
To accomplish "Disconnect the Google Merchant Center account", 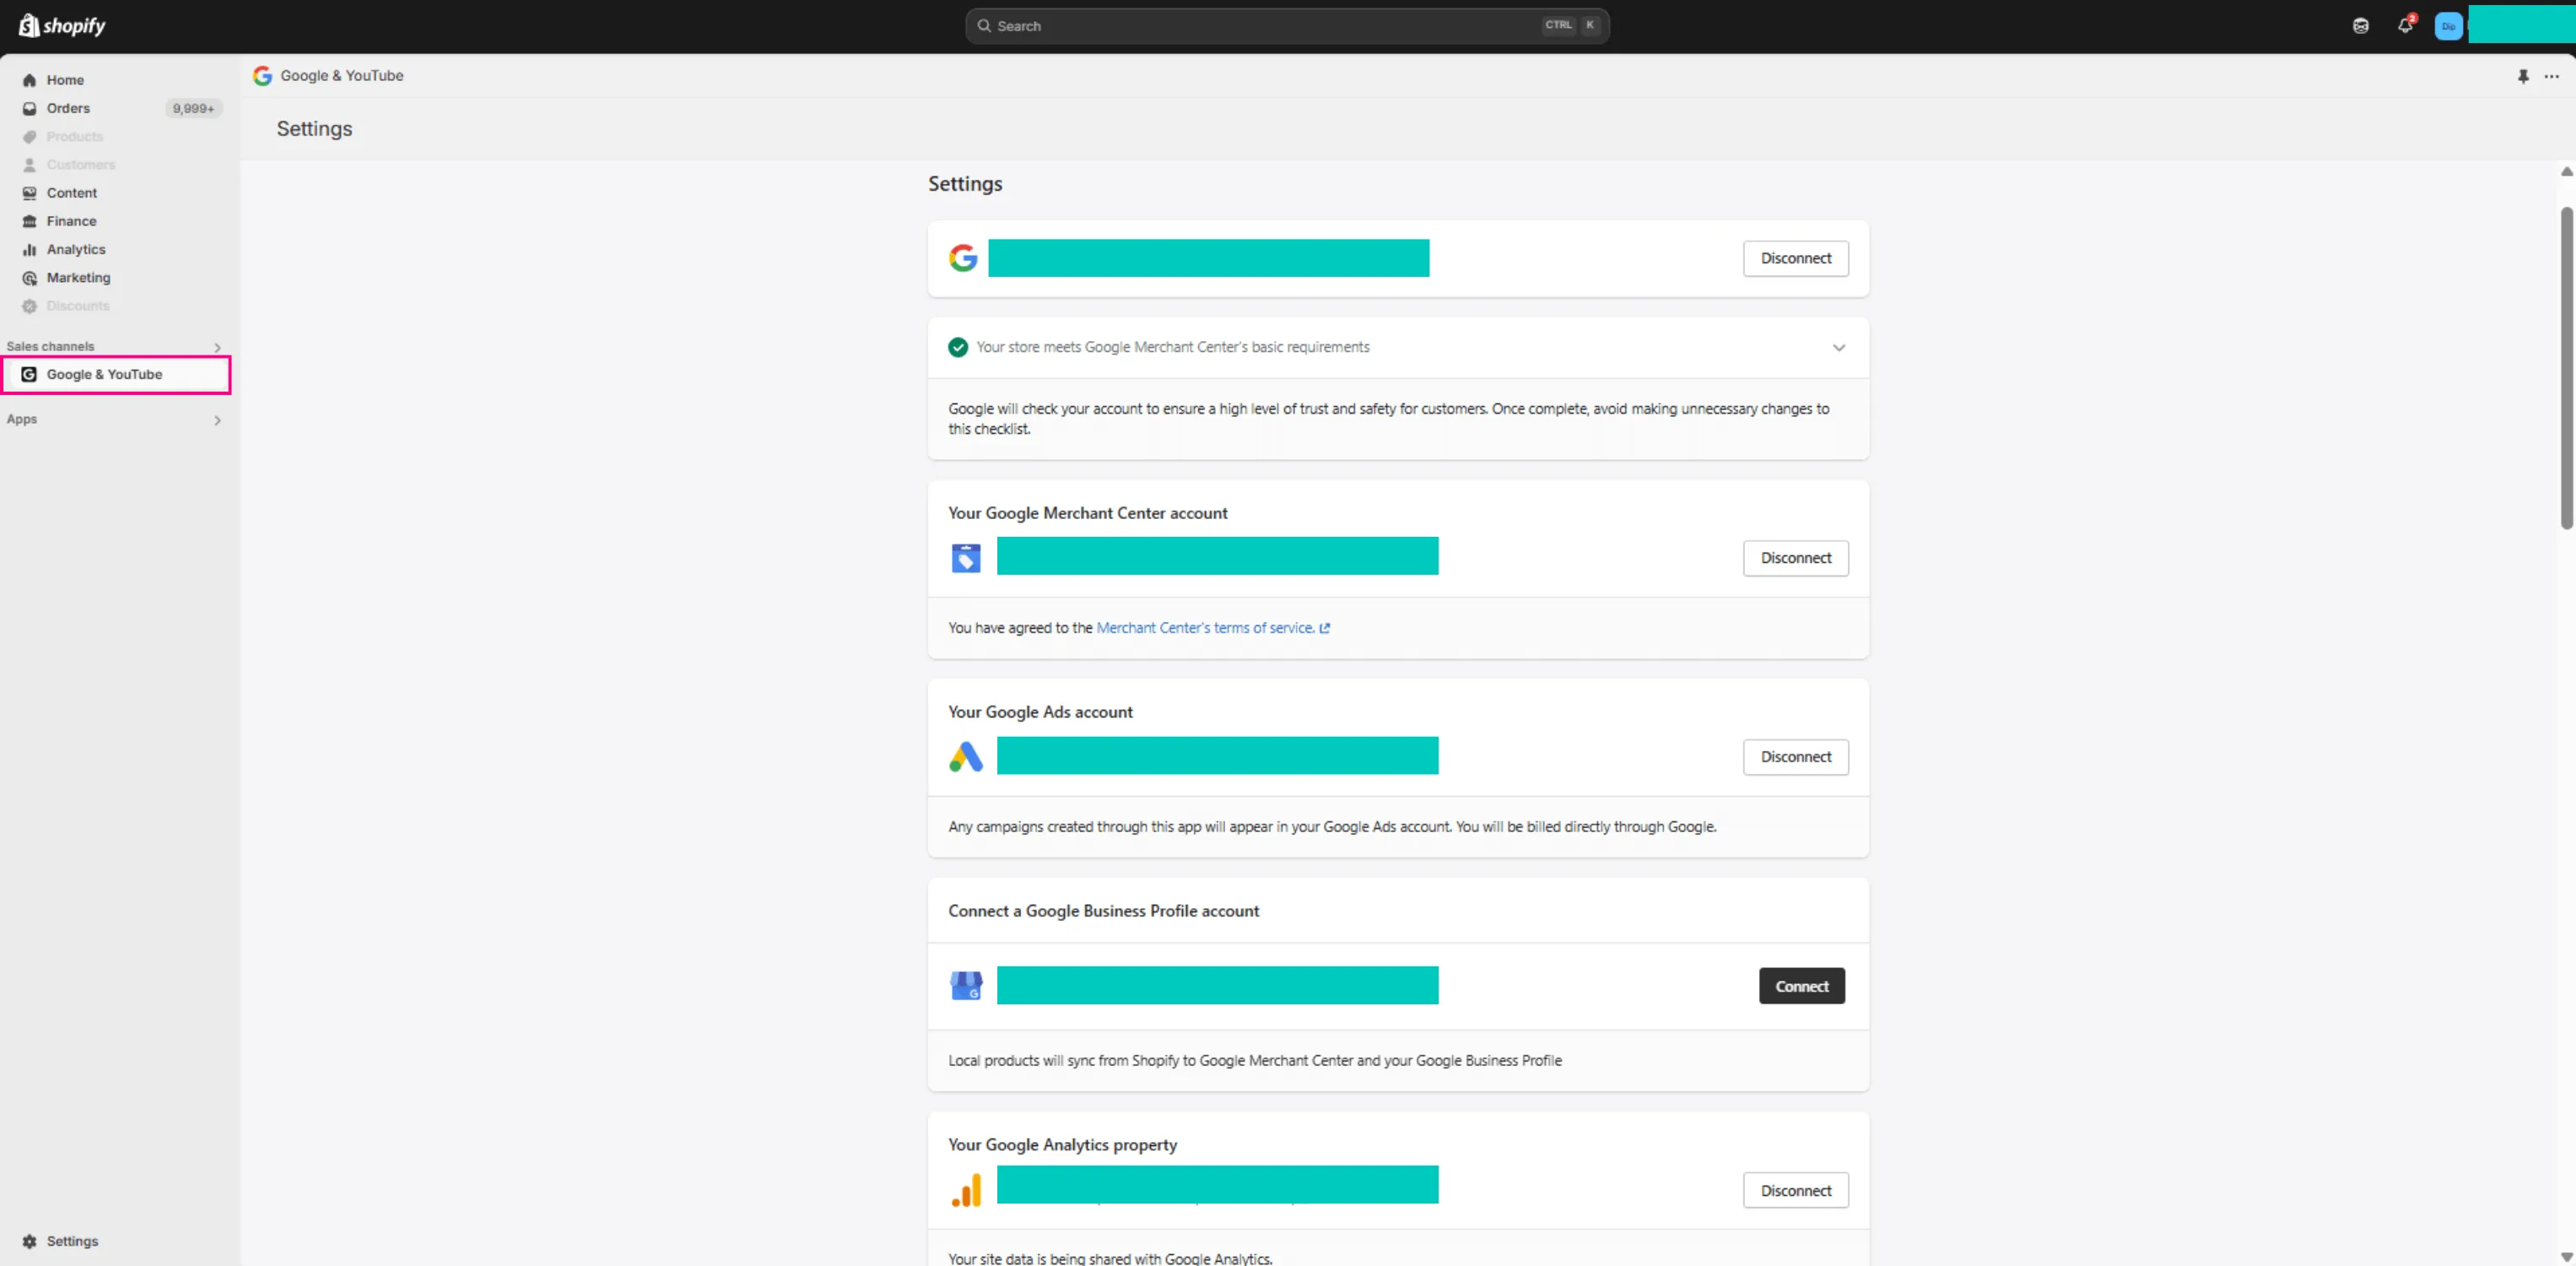I will (1795, 558).
